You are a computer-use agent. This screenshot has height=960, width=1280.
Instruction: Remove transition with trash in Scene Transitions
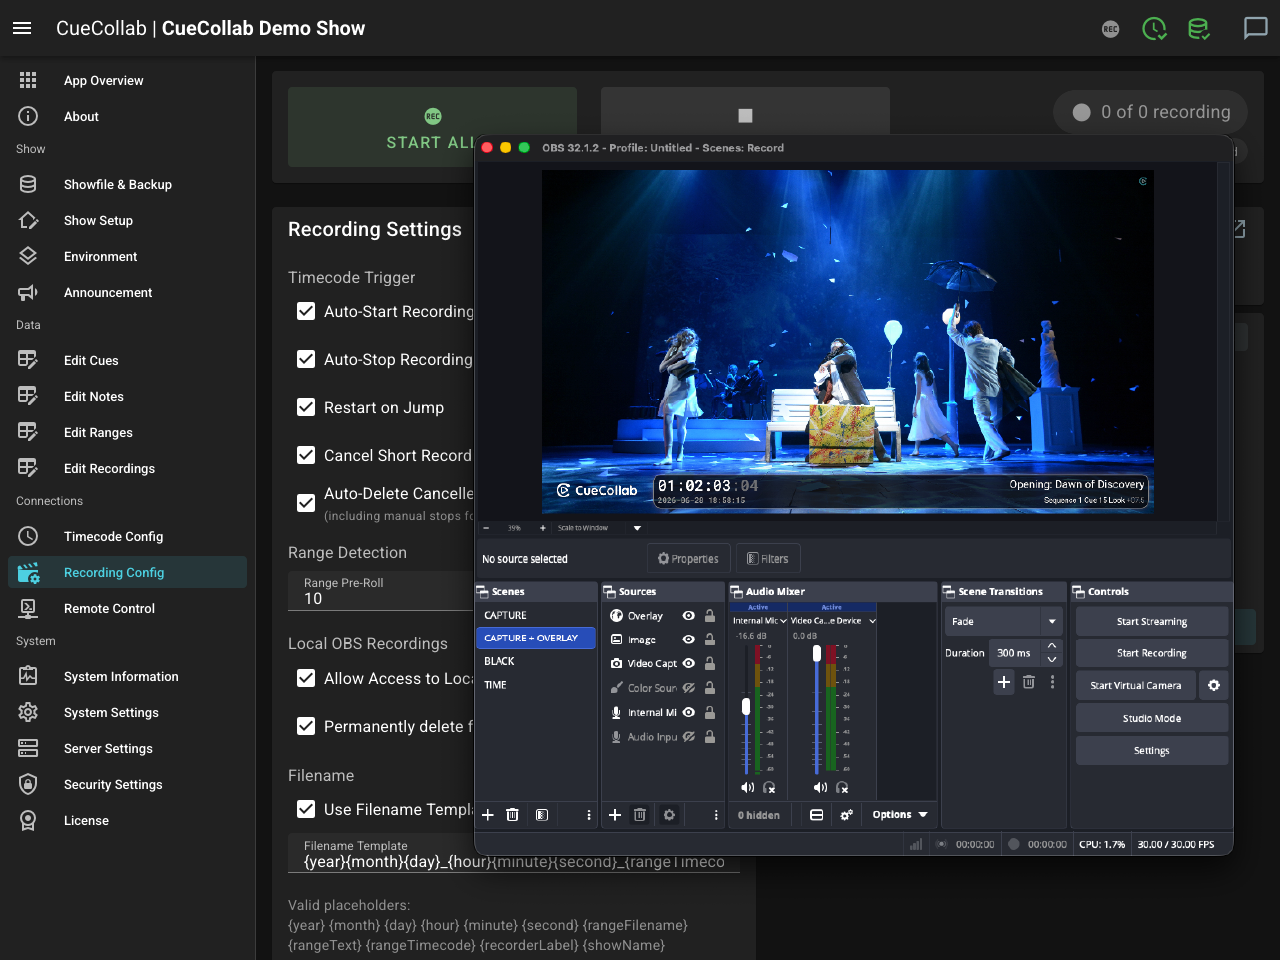(1028, 682)
